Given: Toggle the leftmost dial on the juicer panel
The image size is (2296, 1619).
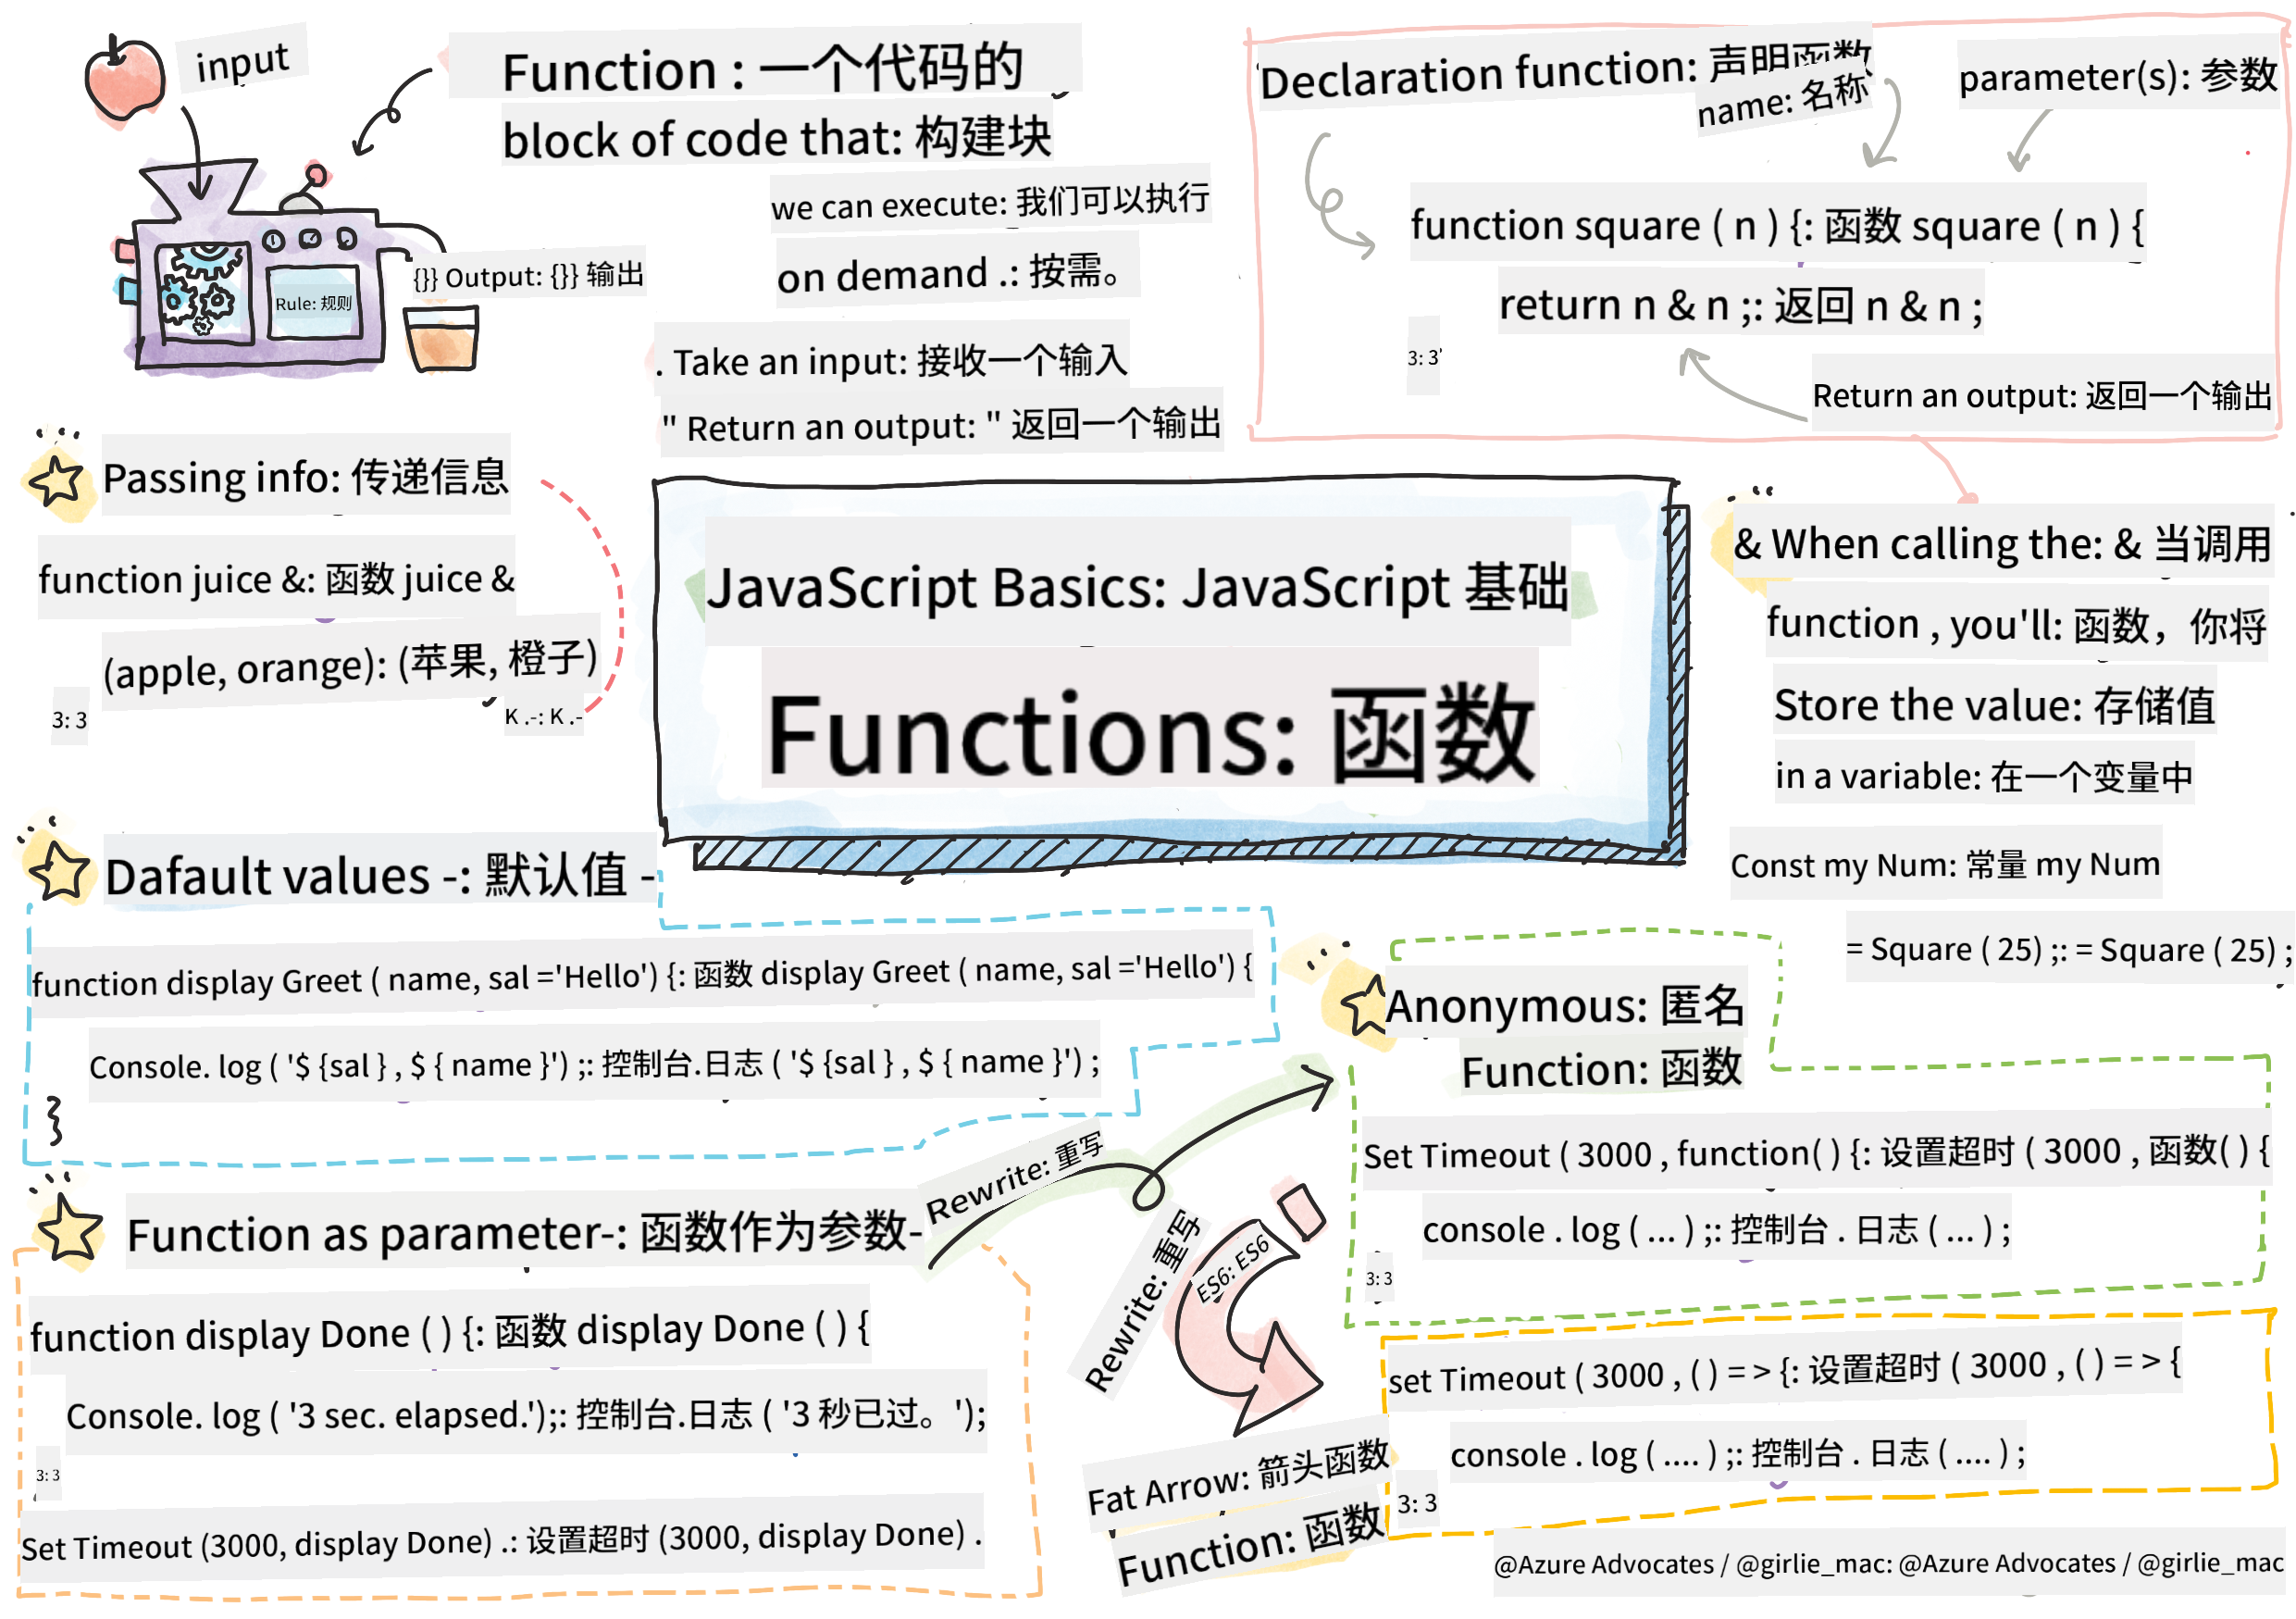Looking at the screenshot, I should pyautogui.click(x=272, y=241).
